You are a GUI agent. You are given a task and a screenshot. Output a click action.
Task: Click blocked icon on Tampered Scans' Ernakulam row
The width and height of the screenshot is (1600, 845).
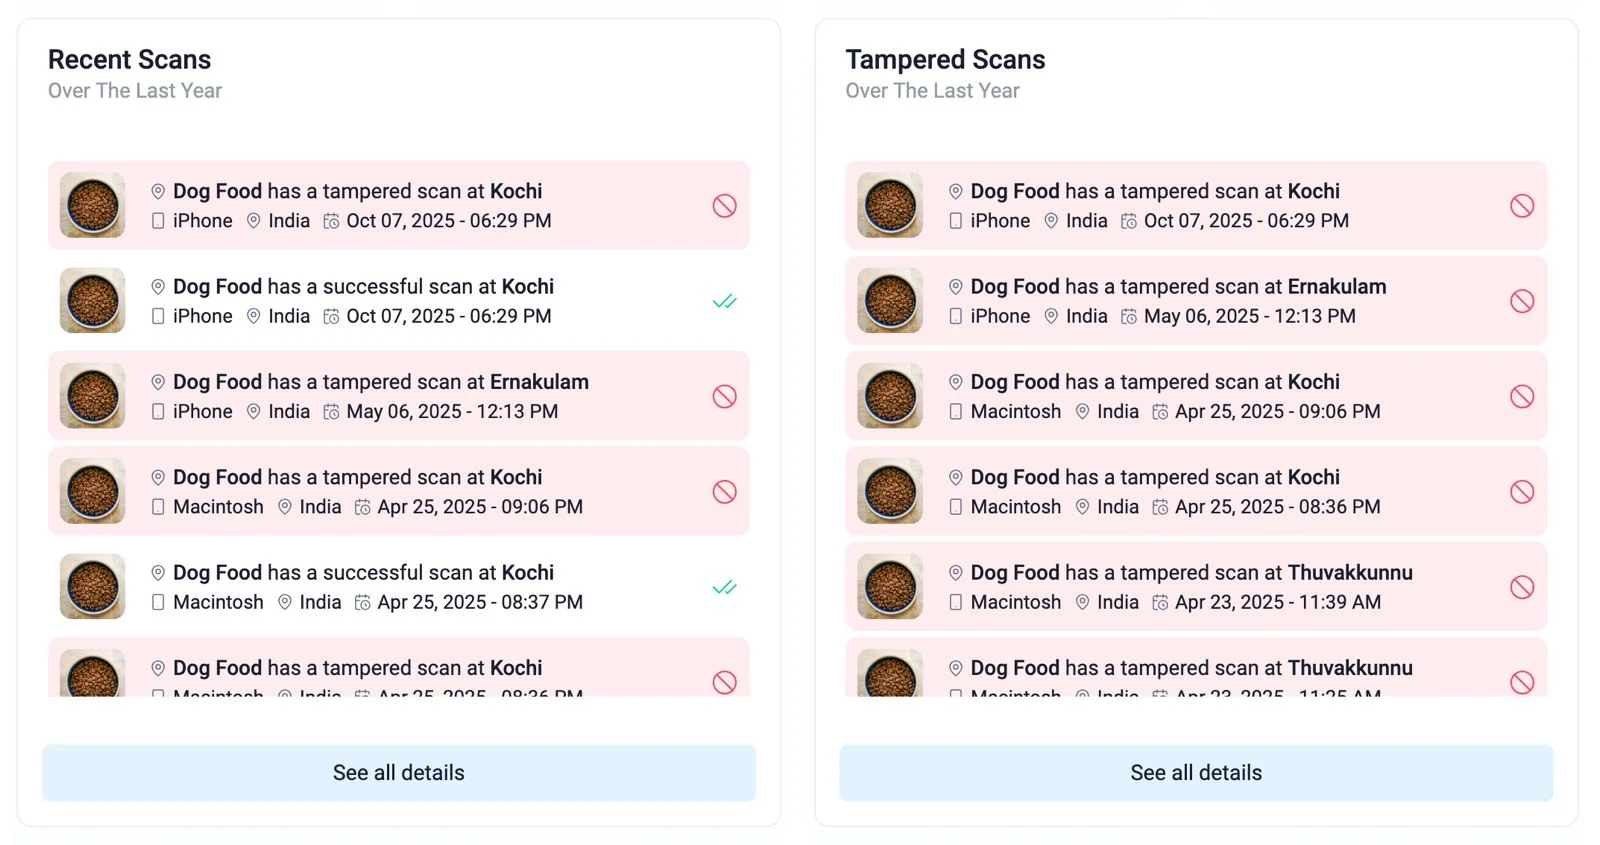1521,301
